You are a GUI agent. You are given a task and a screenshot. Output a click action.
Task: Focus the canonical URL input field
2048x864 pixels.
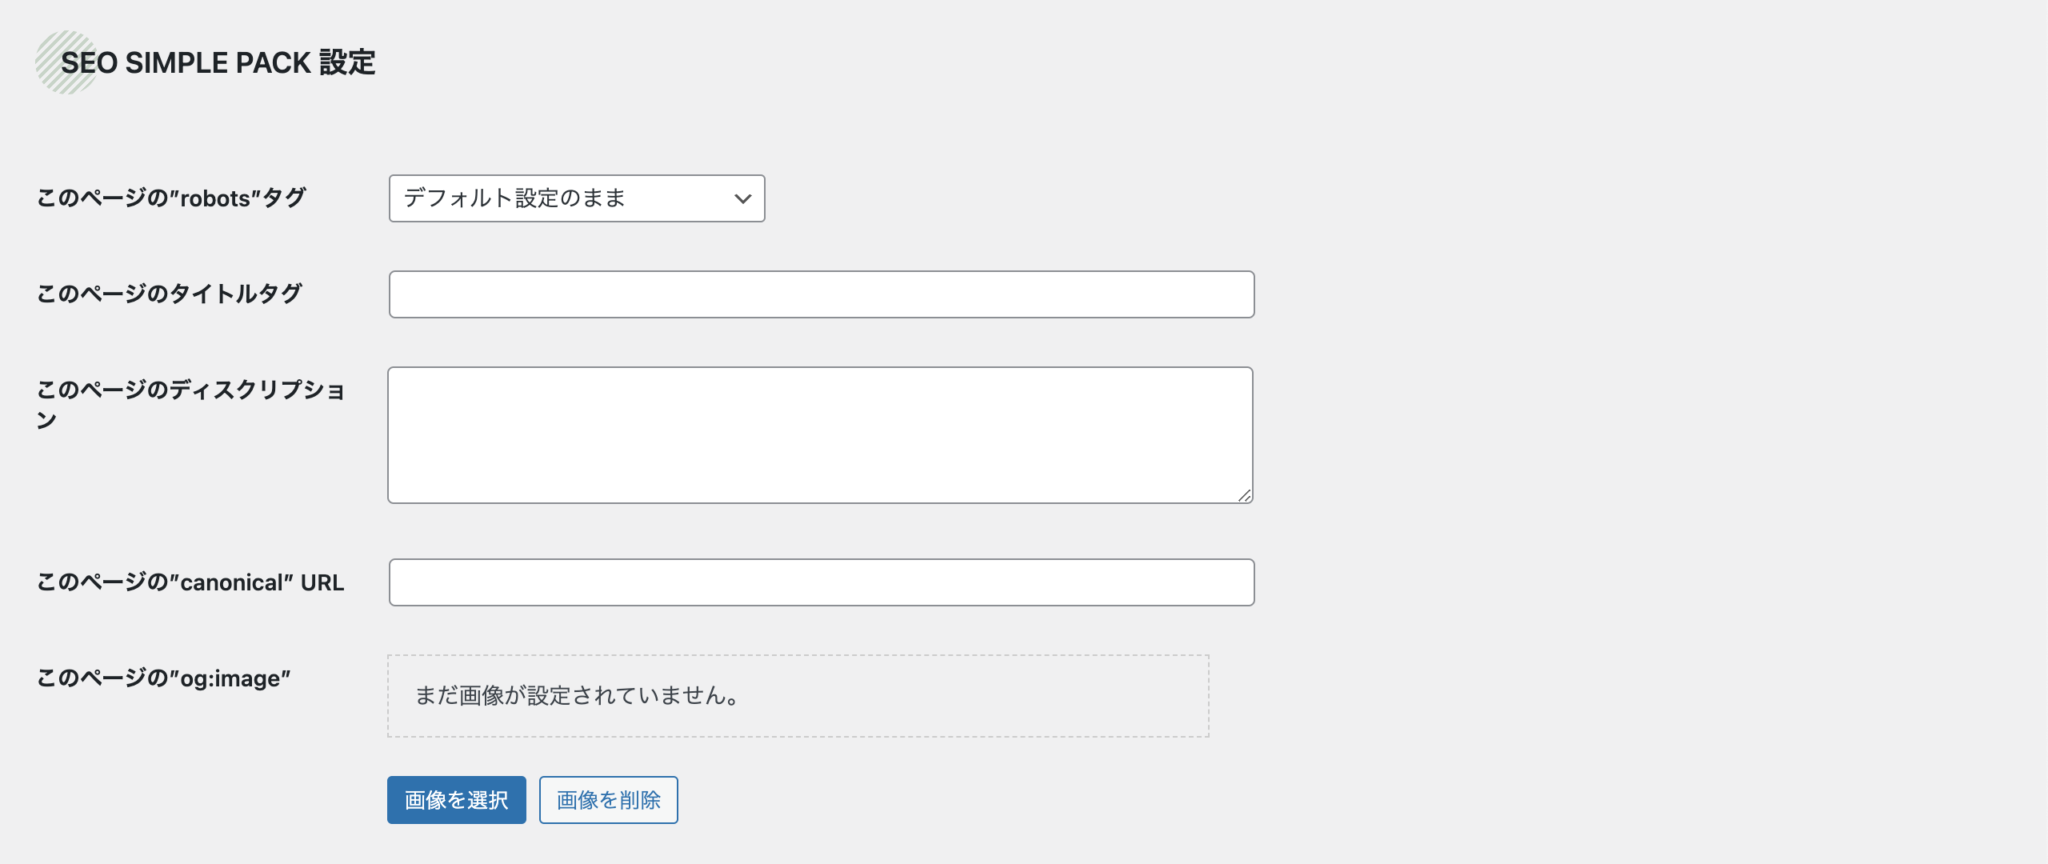(820, 581)
